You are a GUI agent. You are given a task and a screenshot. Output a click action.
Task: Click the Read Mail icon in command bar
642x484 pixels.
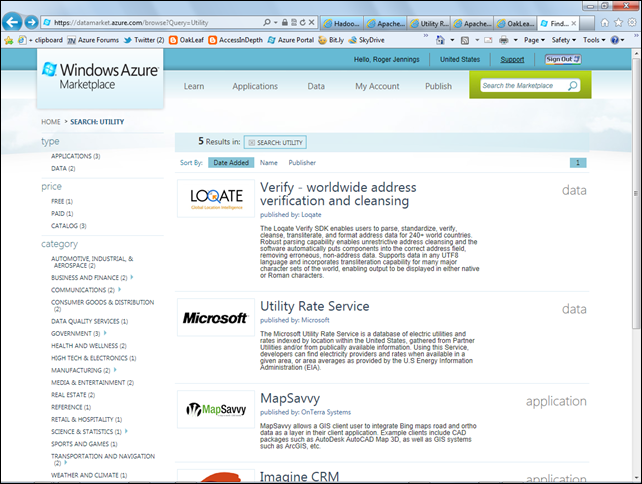tap(488, 40)
